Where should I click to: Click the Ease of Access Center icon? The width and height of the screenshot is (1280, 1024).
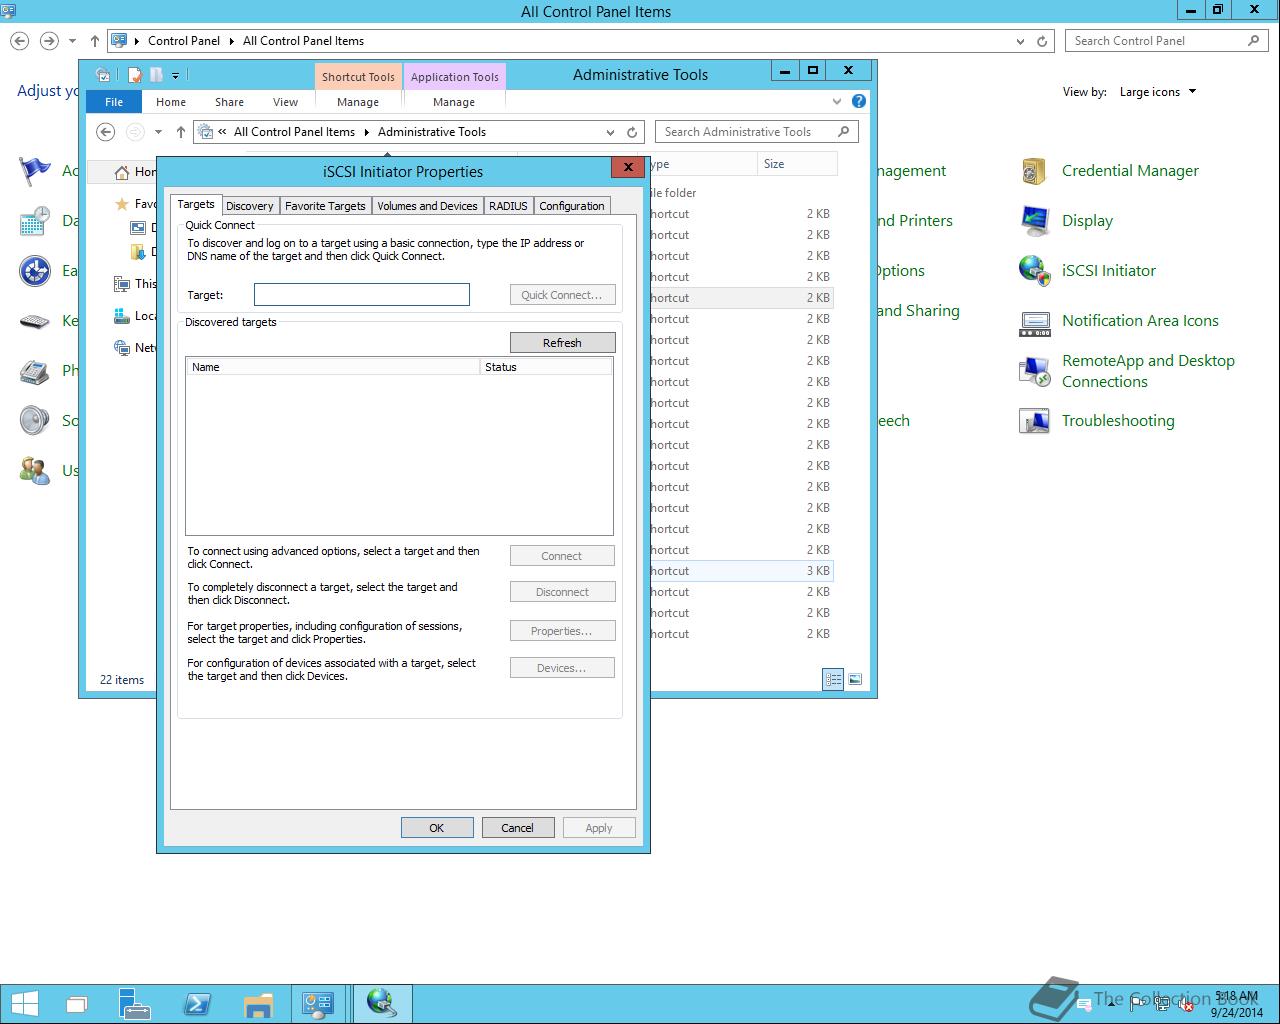pos(35,271)
